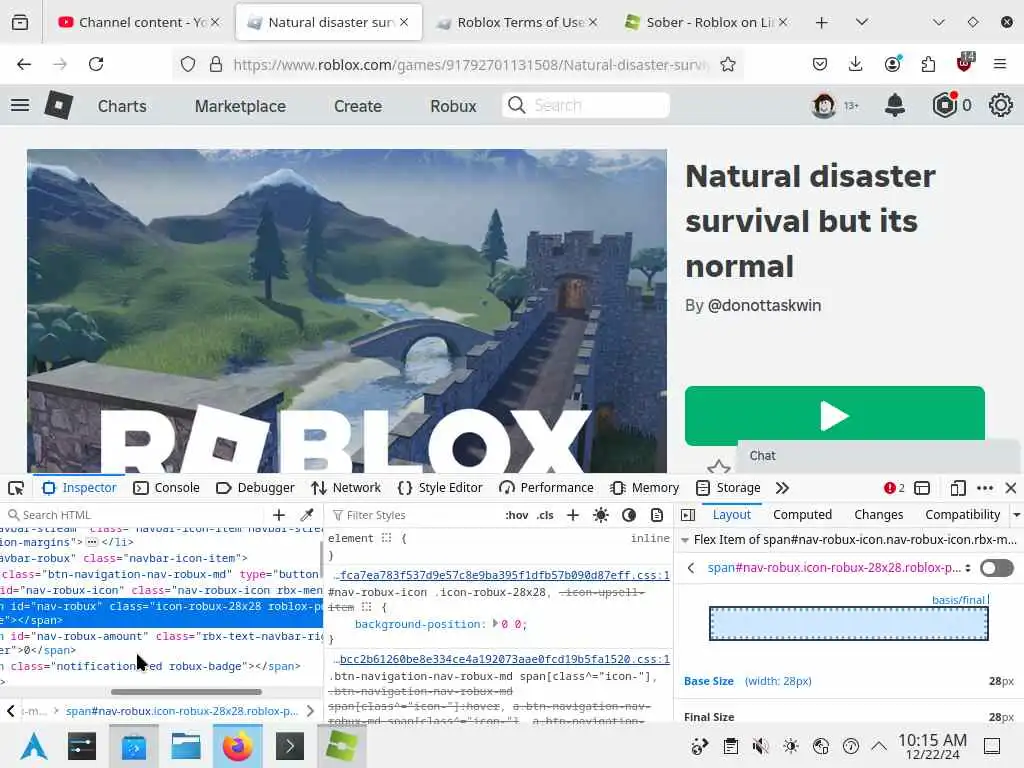Open the sidebar tabs overflow dropdown arrow

[1017, 515]
